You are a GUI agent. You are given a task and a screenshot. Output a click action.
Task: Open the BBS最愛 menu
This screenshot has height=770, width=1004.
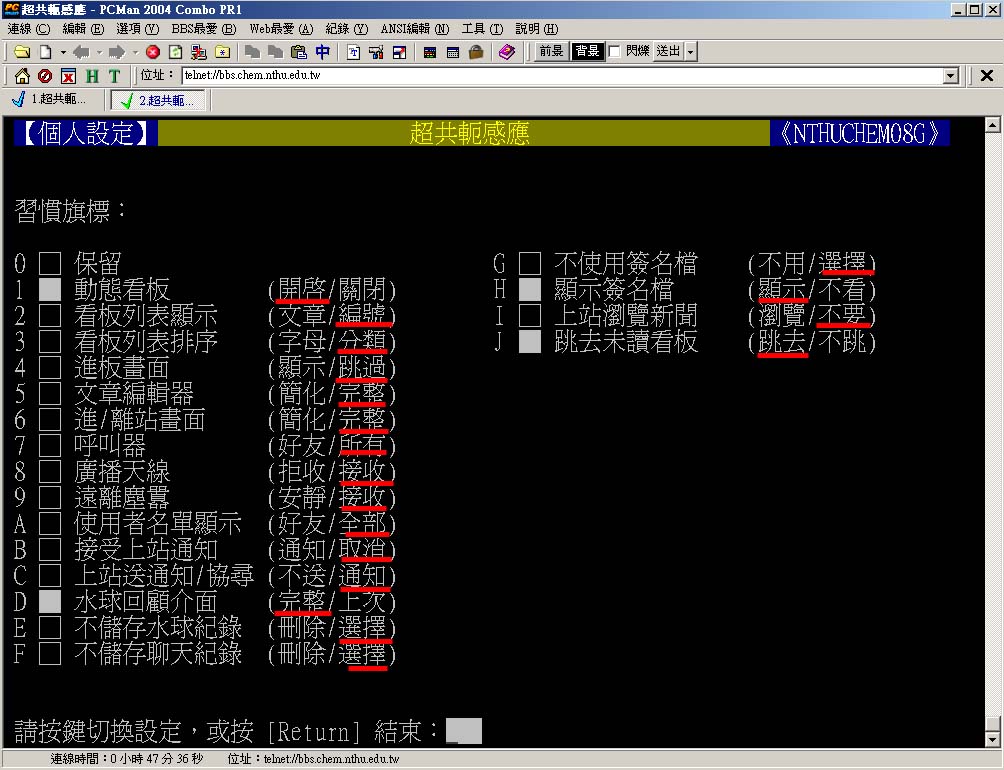point(203,29)
